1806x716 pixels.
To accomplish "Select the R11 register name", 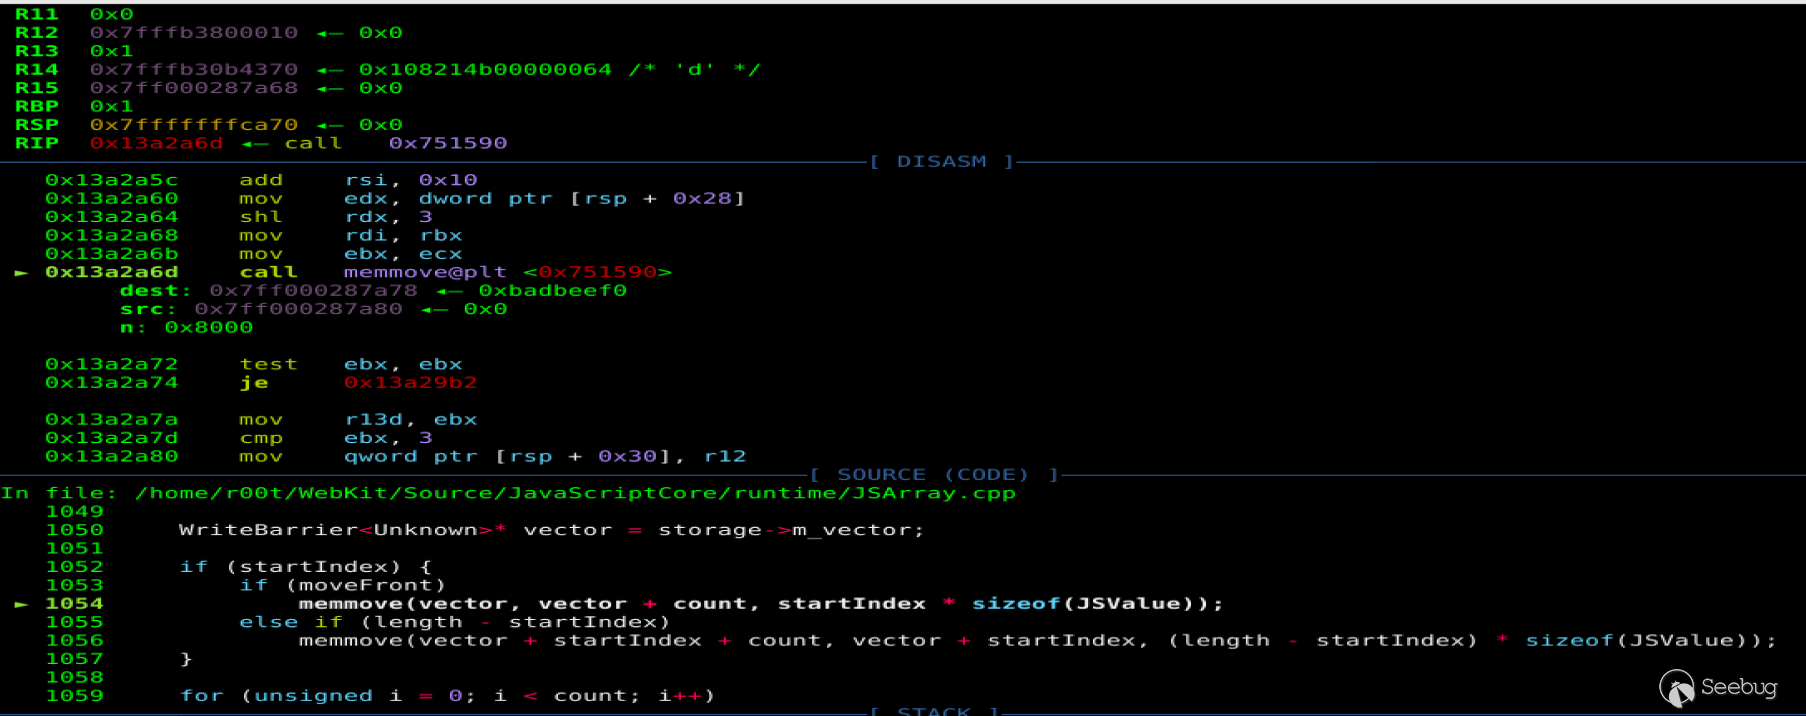I will pos(36,14).
